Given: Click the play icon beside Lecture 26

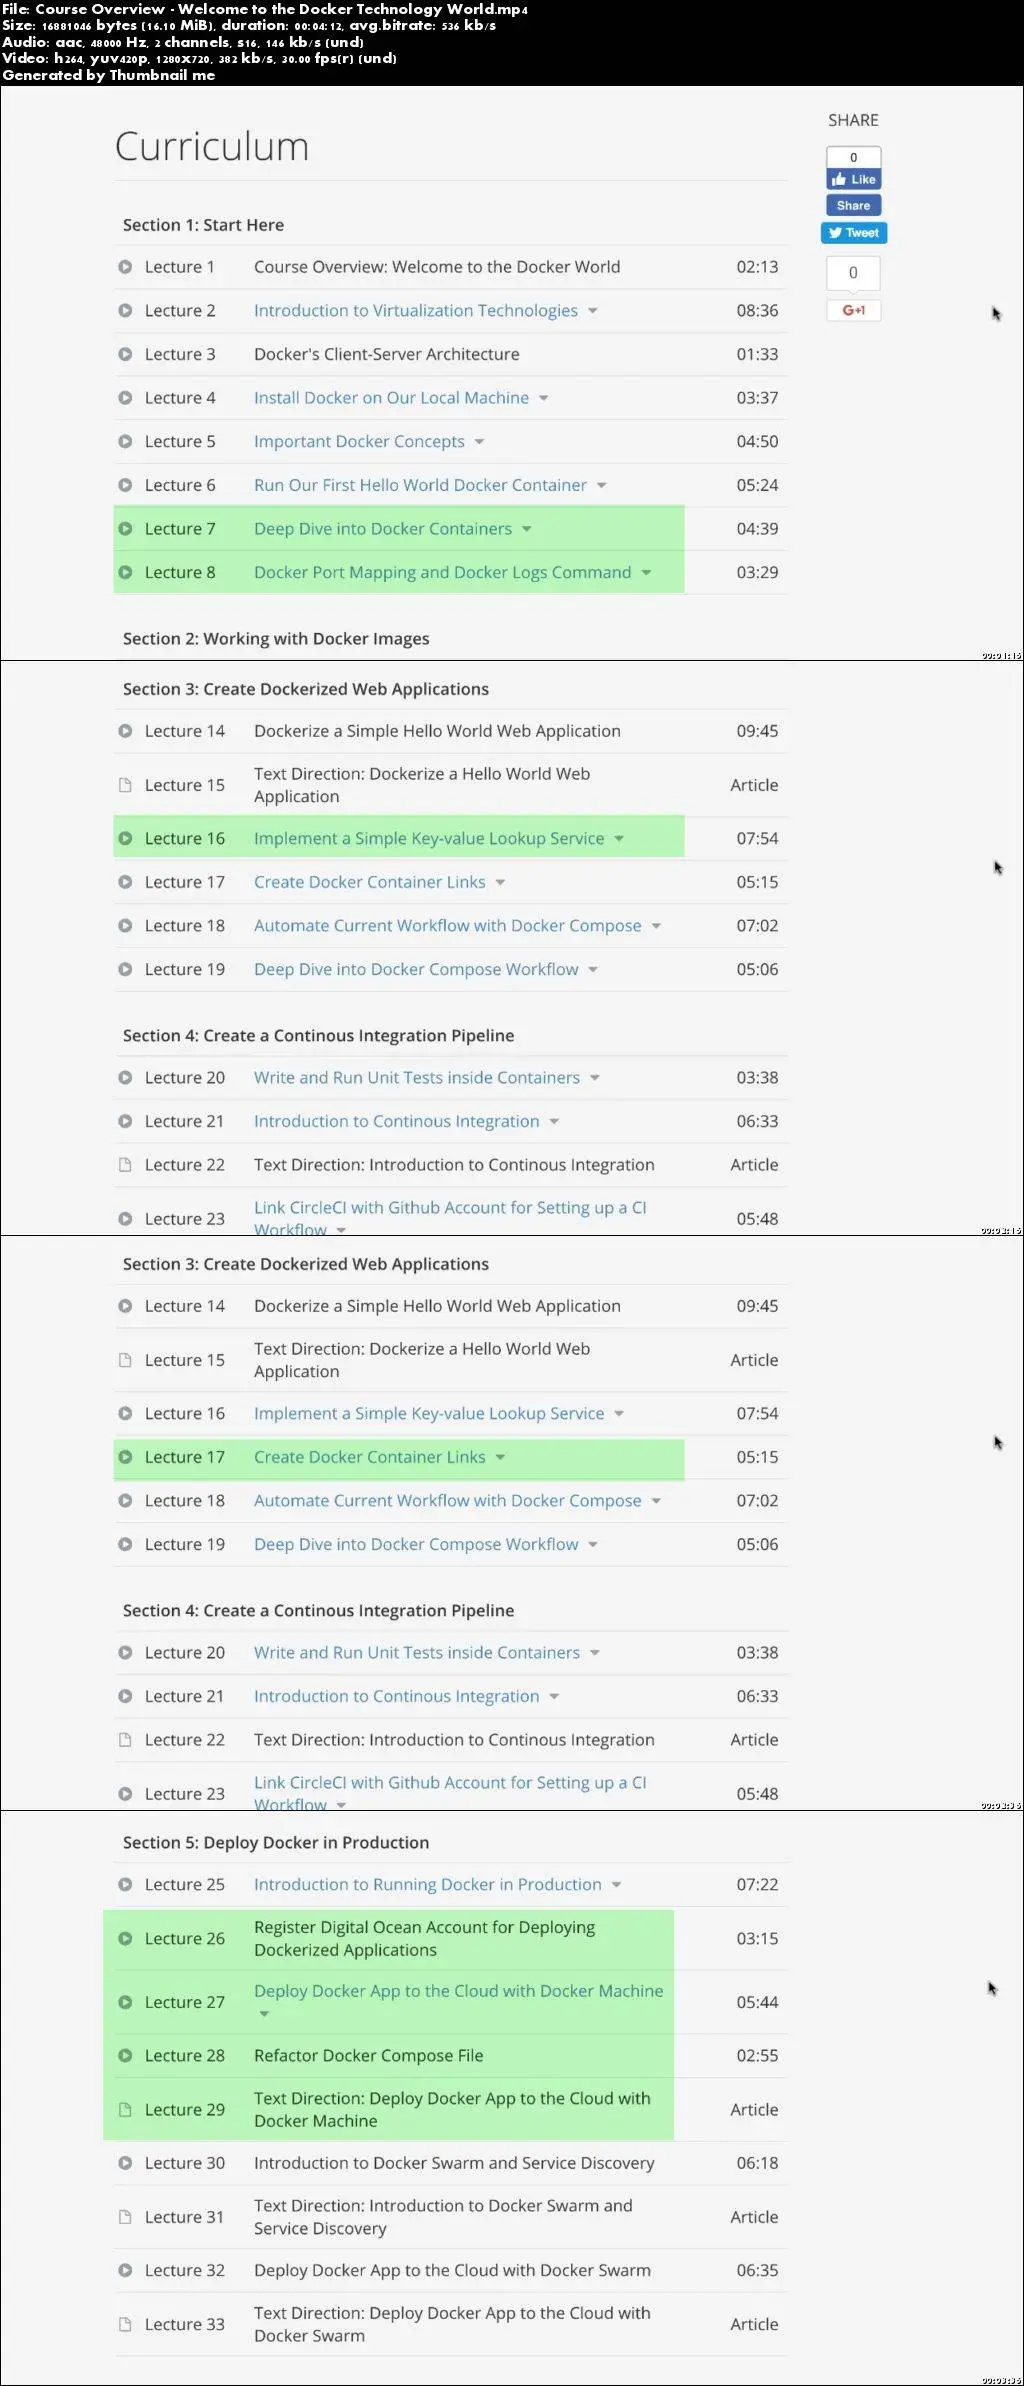Looking at the screenshot, I should (x=125, y=1938).
